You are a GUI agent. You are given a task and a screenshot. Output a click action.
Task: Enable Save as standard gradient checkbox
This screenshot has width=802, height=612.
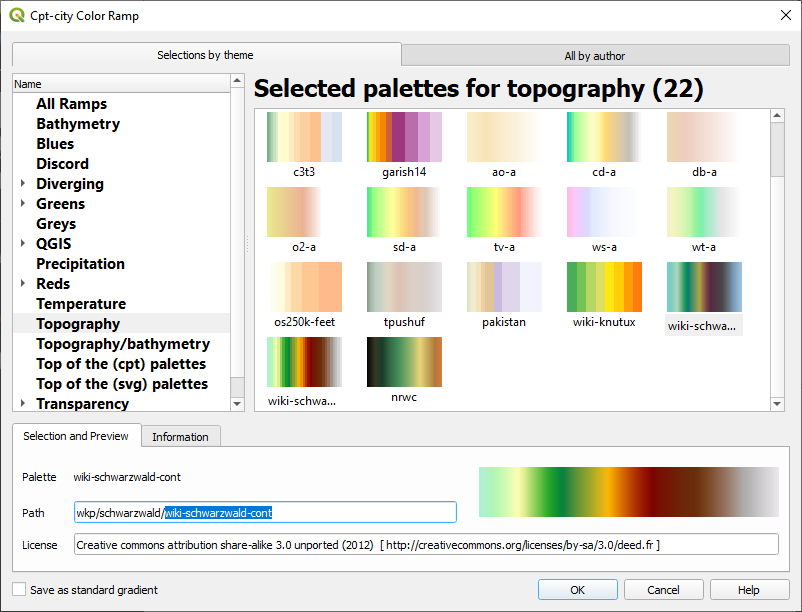tap(20, 590)
